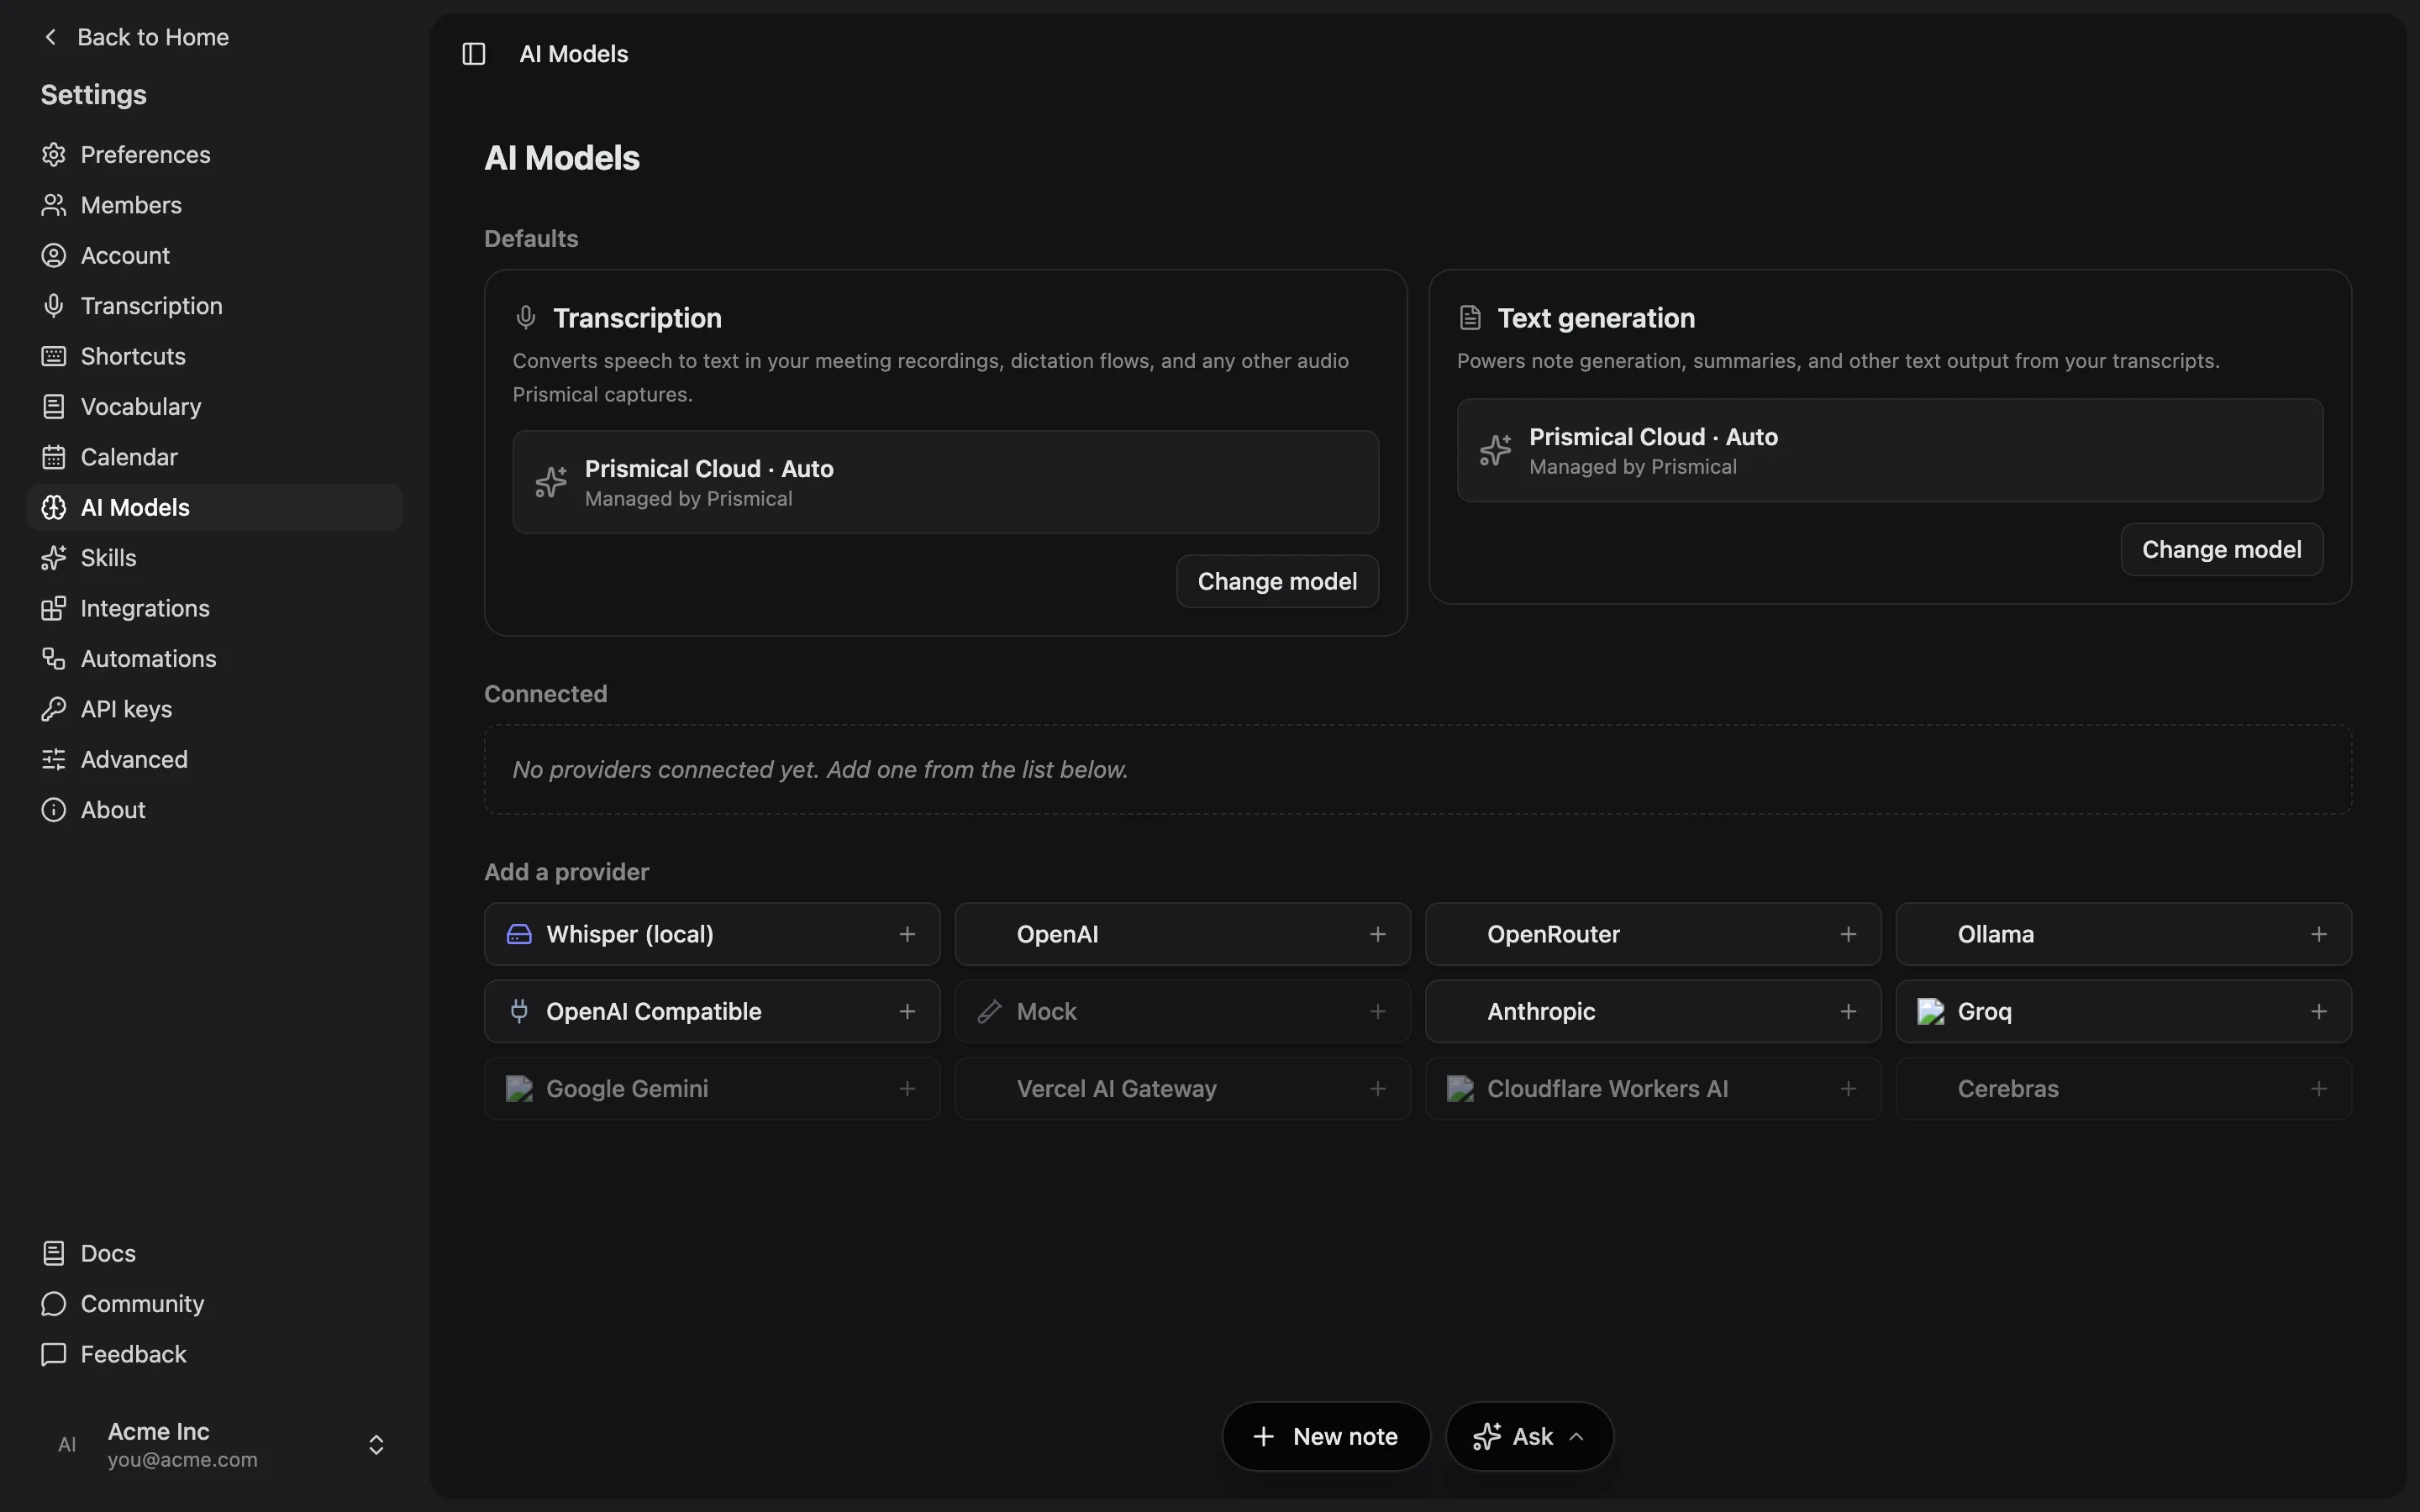
Task: Click the Docs book icon
Action: point(54,1253)
